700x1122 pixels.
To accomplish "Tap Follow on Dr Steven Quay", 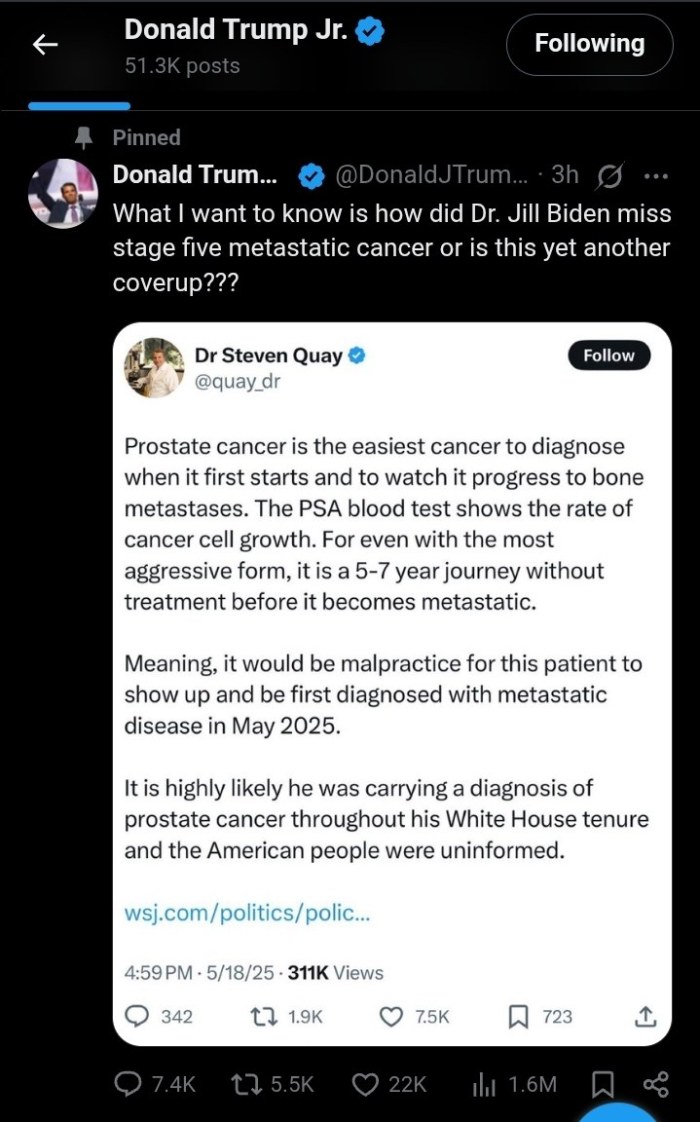I will click(x=608, y=356).
